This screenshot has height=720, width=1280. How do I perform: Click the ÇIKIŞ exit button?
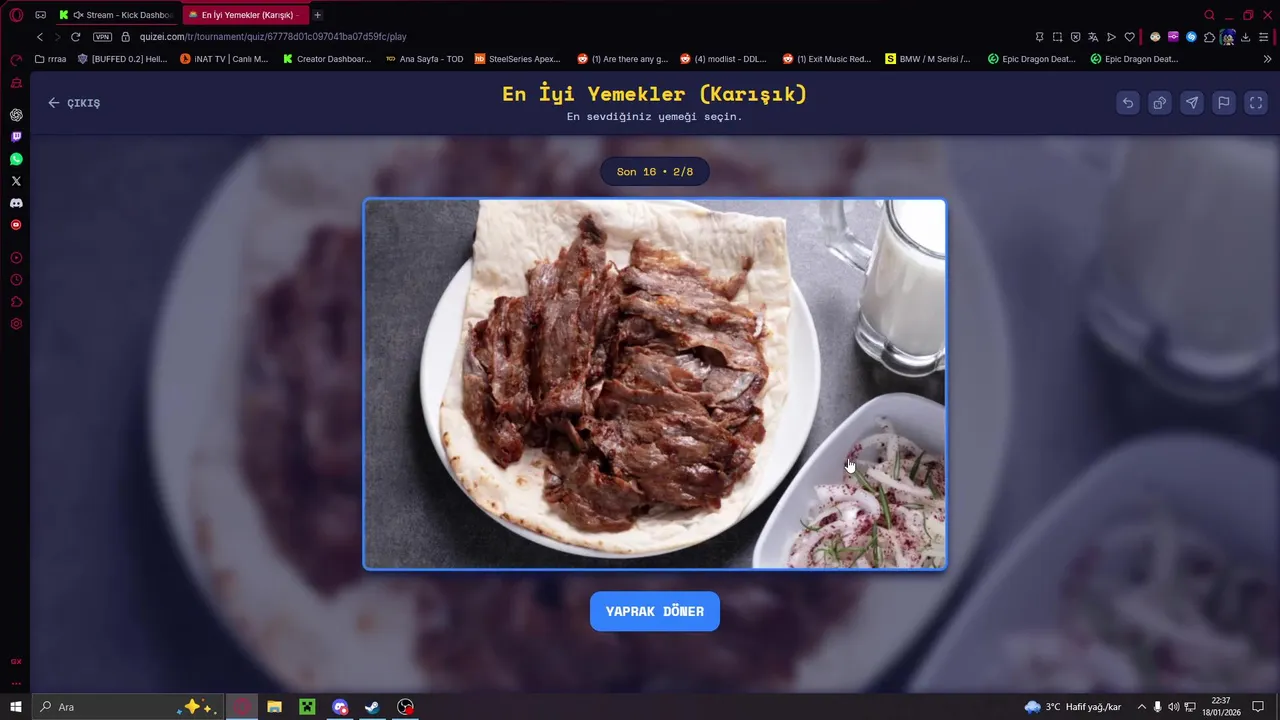pyautogui.click(x=74, y=103)
